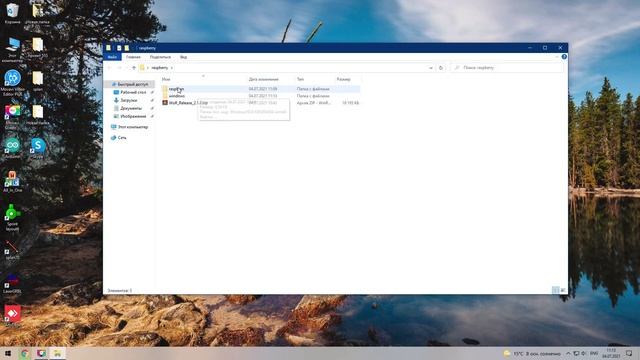The image size is (640, 360).
Task: Expand the chevron after raspberry breadcrumb
Action: tap(172, 68)
